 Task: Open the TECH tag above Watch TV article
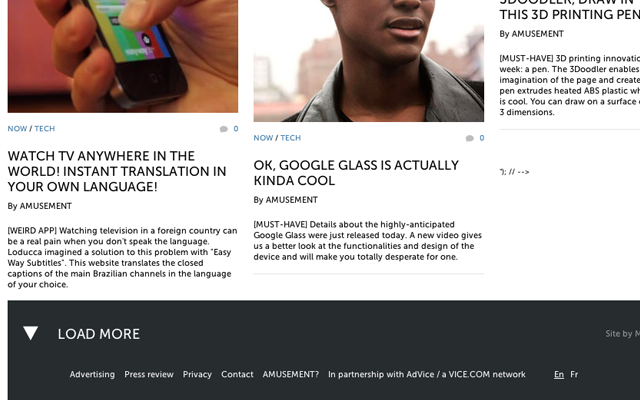pyautogui.click(x=44, y=129)
